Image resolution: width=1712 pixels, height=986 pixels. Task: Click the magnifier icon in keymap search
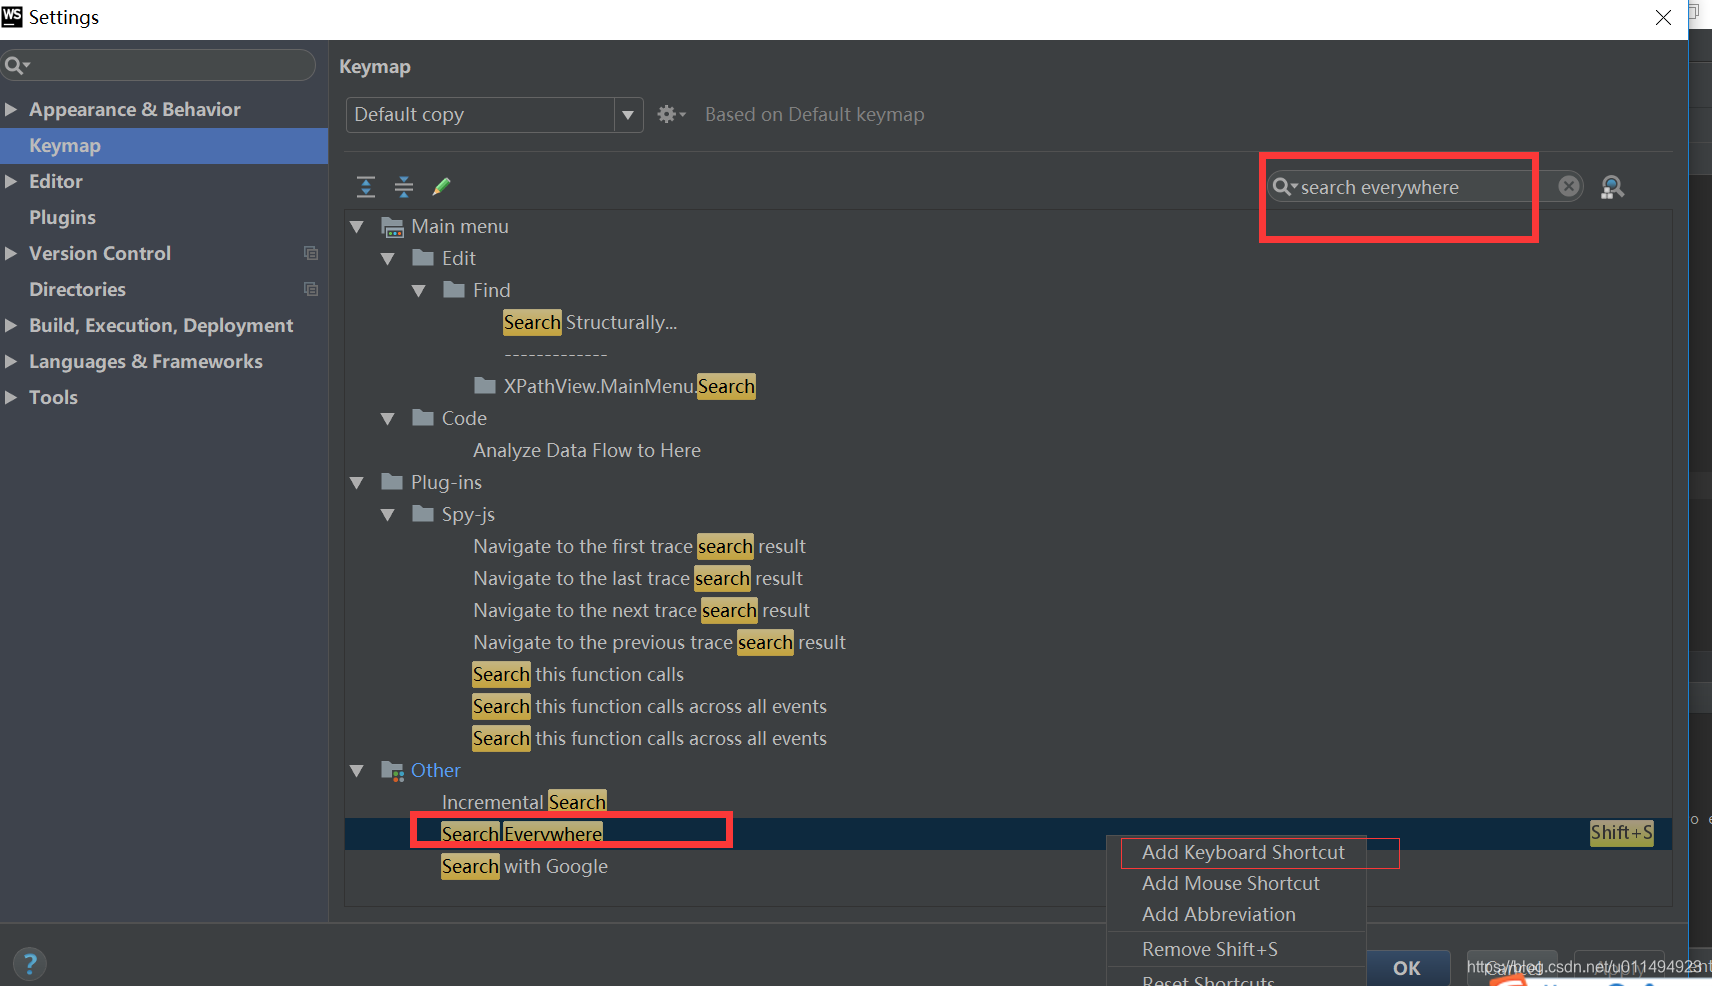1284,187
